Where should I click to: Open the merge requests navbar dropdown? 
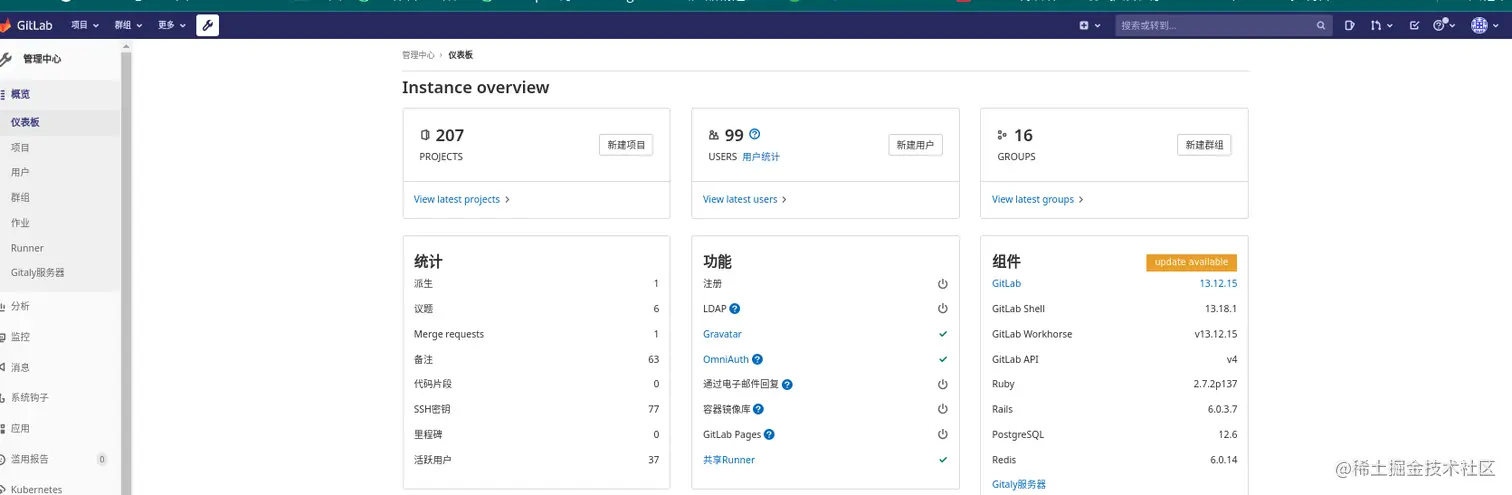(x=1381, y=25)
